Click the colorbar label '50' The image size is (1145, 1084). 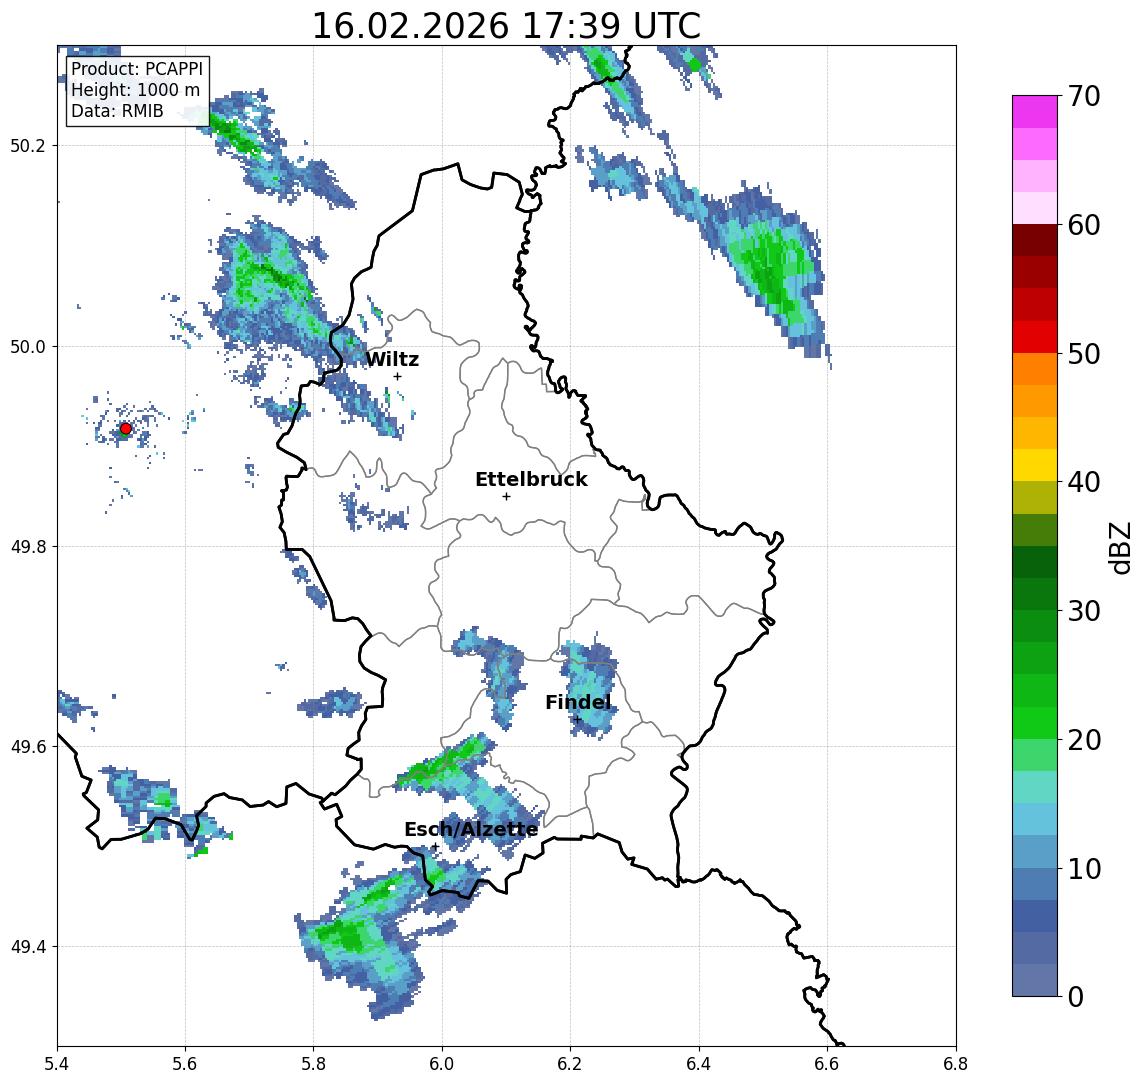click(1083, 354)
